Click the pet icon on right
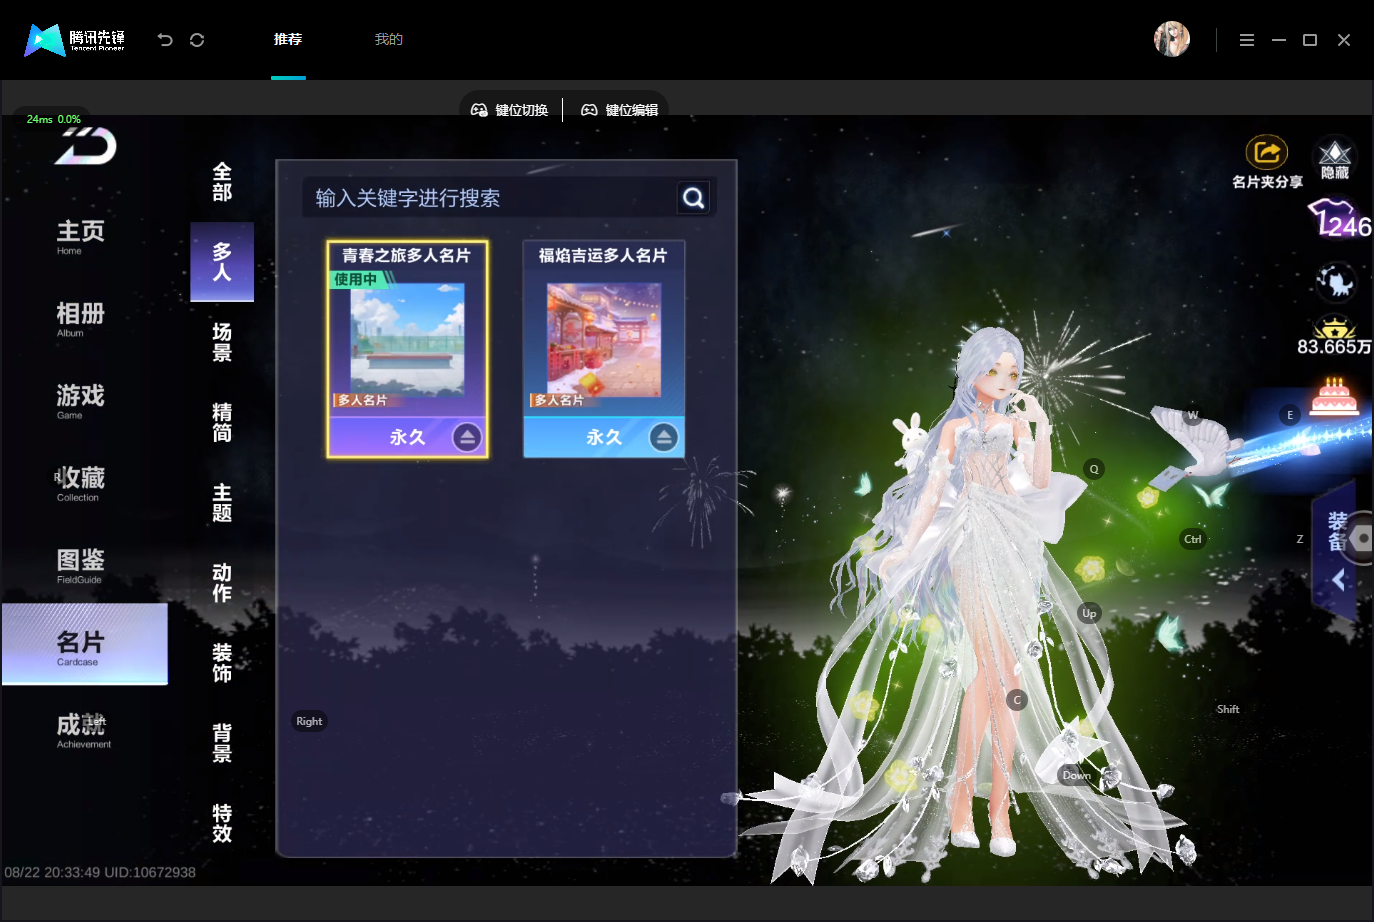 tap(1336, 282)
